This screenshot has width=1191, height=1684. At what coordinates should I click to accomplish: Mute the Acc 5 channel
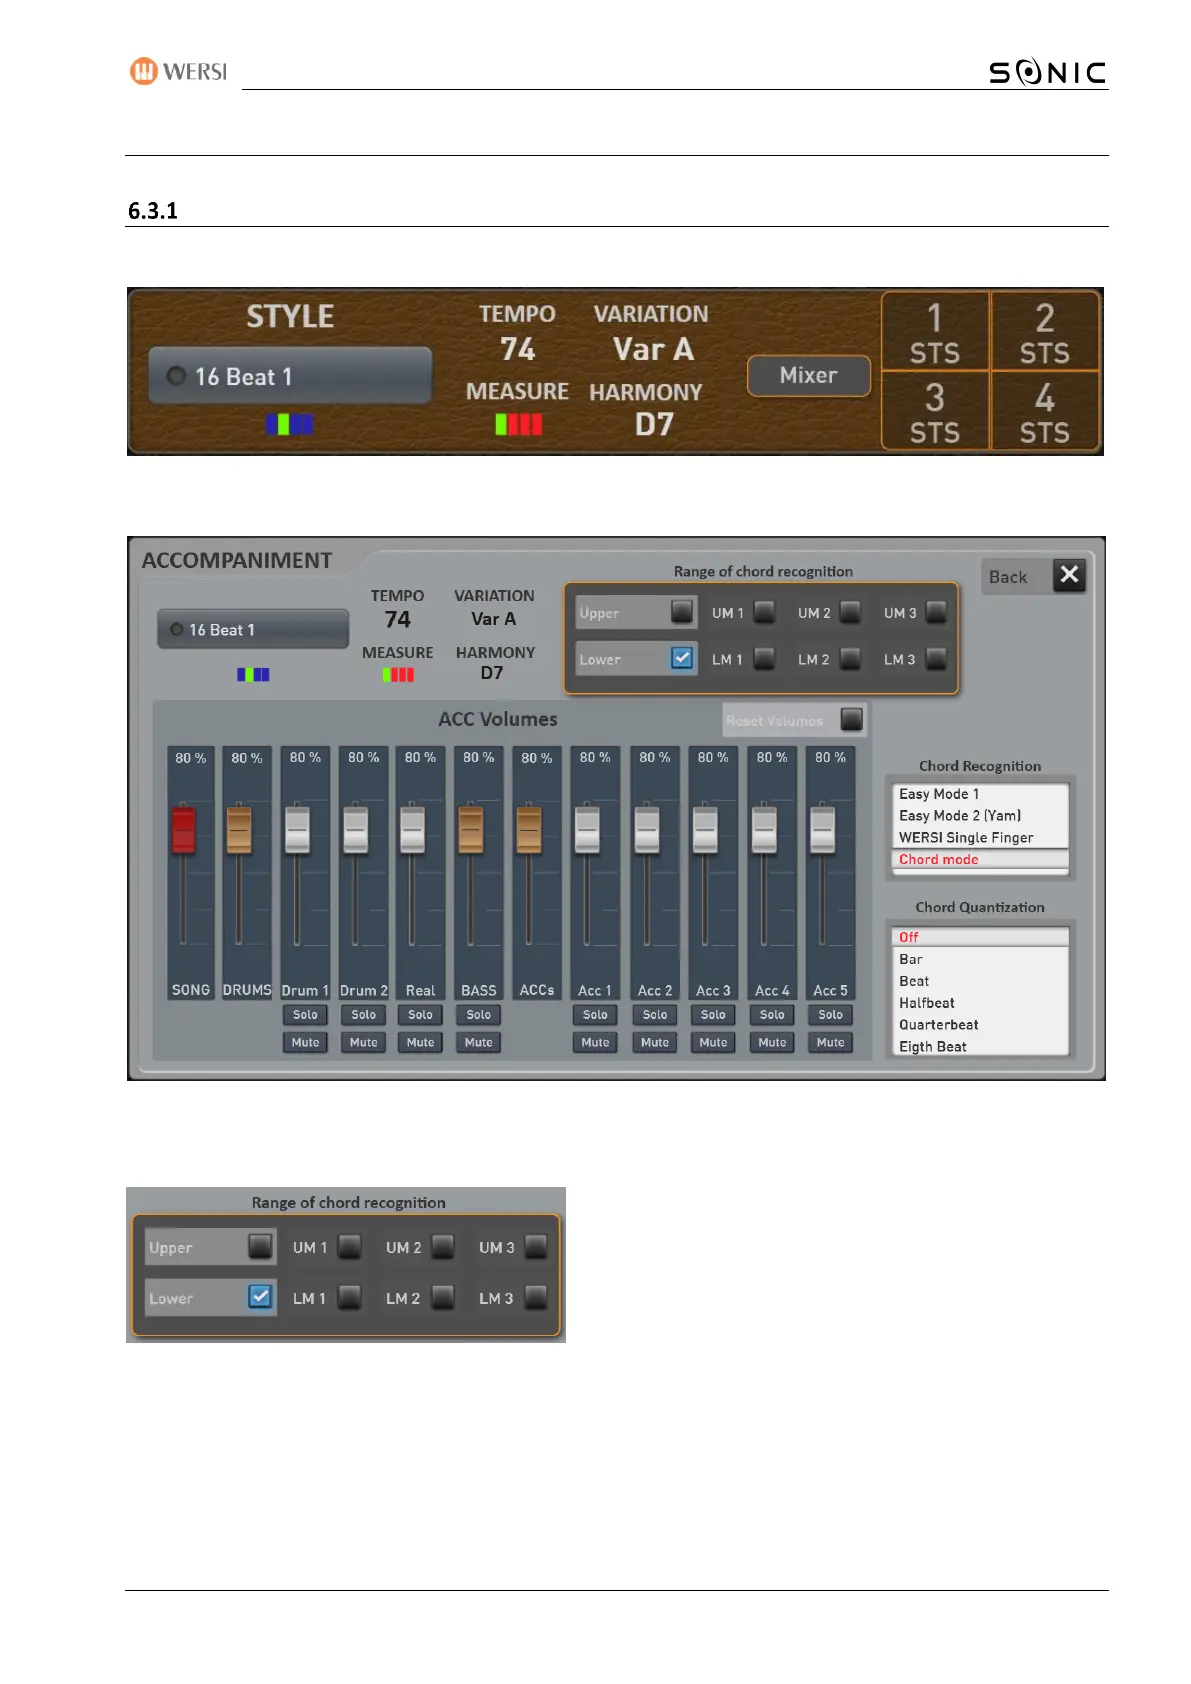(x=830, y=1042)
